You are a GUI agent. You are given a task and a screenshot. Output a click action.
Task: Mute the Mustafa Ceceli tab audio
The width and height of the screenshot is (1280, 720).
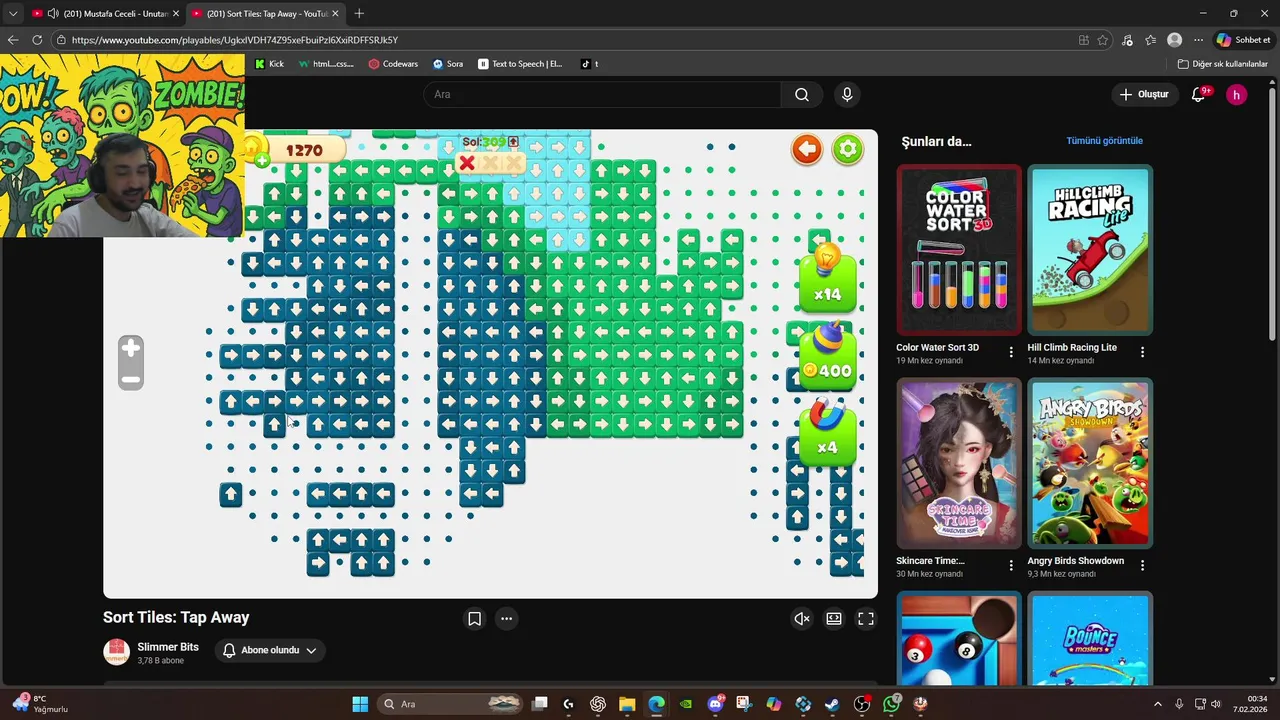point(52,13)
